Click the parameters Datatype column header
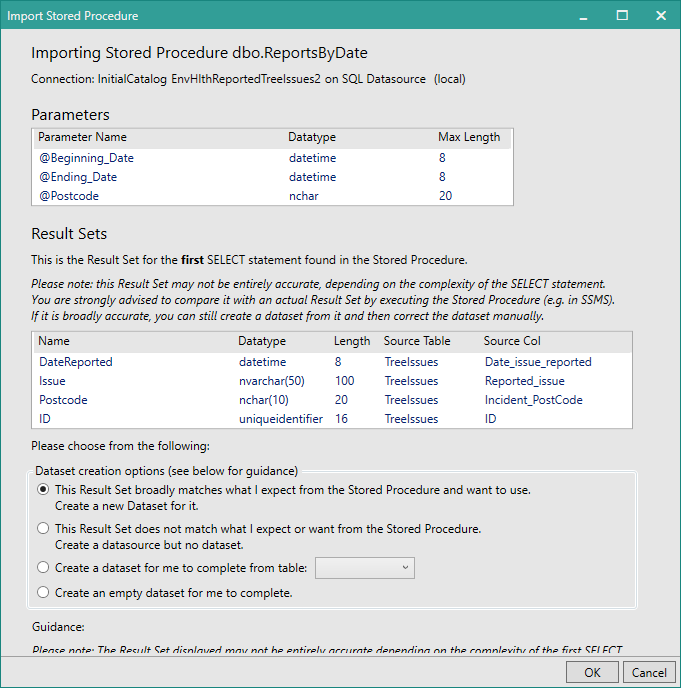This screenshot has width=681, height=688. [312, 137]
